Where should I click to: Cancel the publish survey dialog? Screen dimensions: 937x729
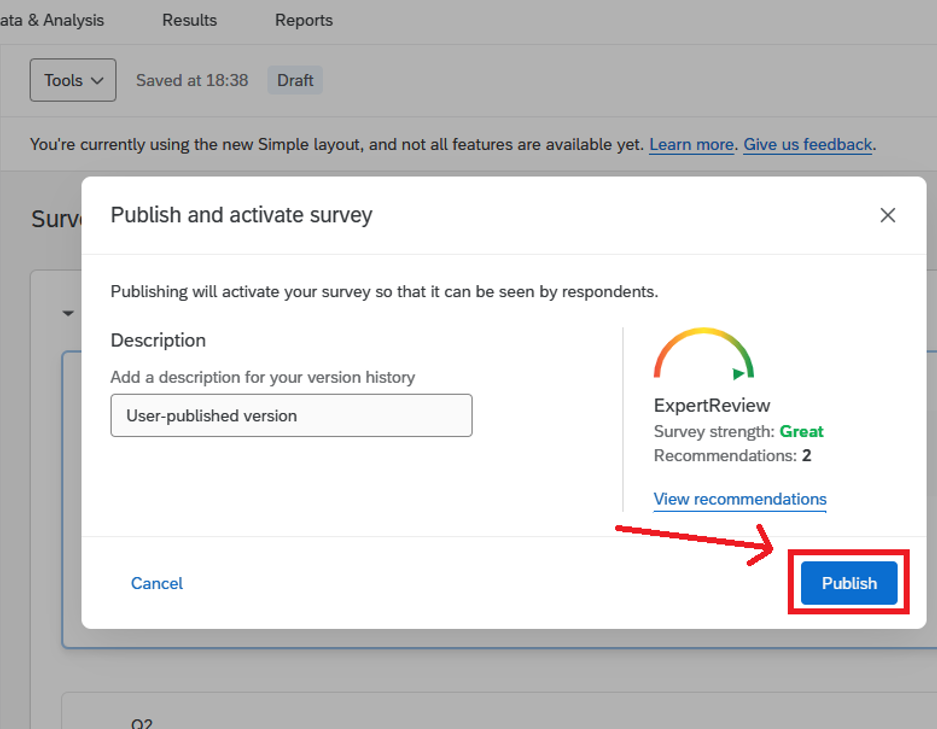tap(157, 583)
